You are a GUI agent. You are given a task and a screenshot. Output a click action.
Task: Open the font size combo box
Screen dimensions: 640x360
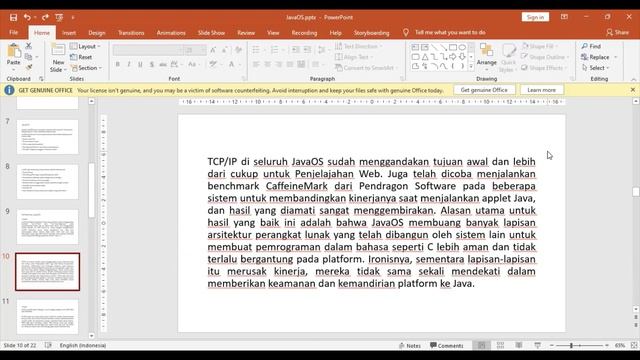[x=195, y=50]
